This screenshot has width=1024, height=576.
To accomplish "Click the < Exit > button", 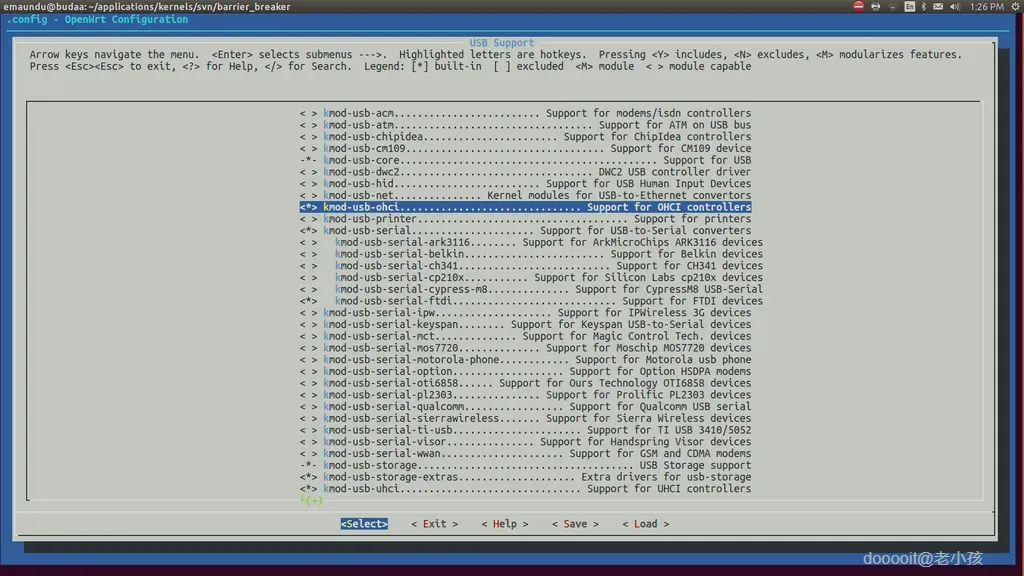I will coord(434,524).
